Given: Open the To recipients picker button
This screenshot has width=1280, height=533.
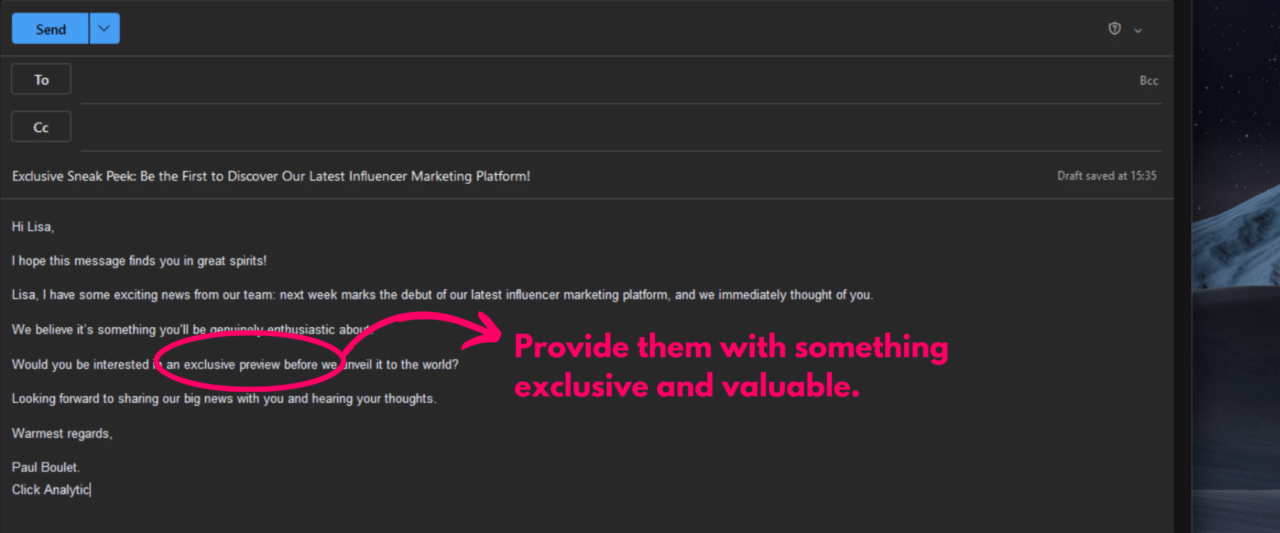Looking at the screenshot, I should coord(41,80).
